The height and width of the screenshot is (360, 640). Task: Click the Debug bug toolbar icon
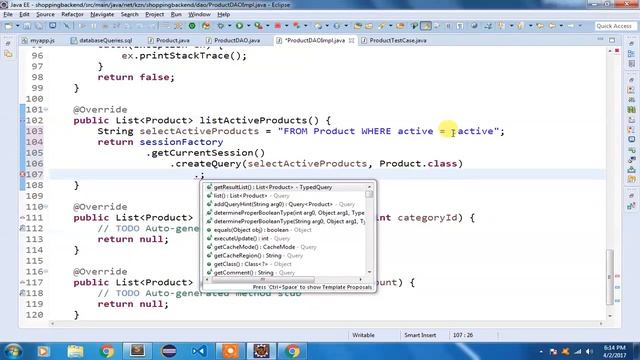tap(220, 26)
